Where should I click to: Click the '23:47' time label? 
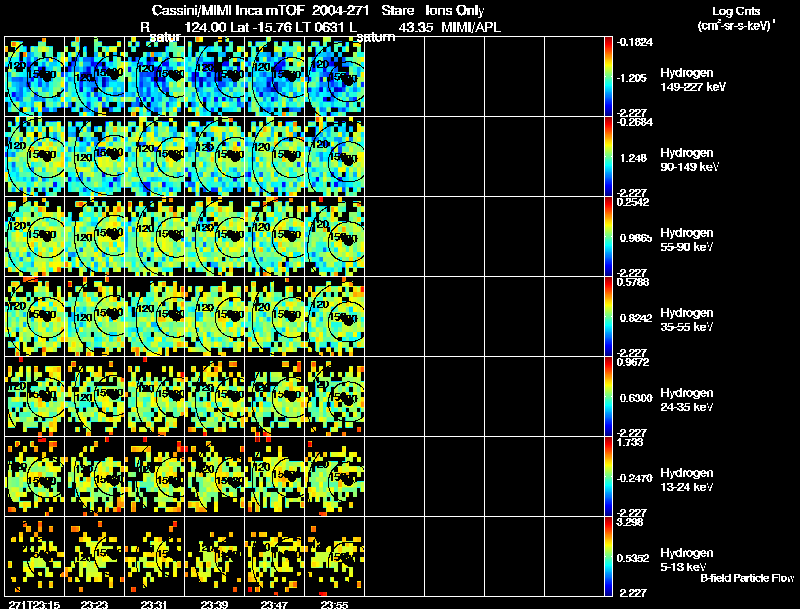click(274, 605)
